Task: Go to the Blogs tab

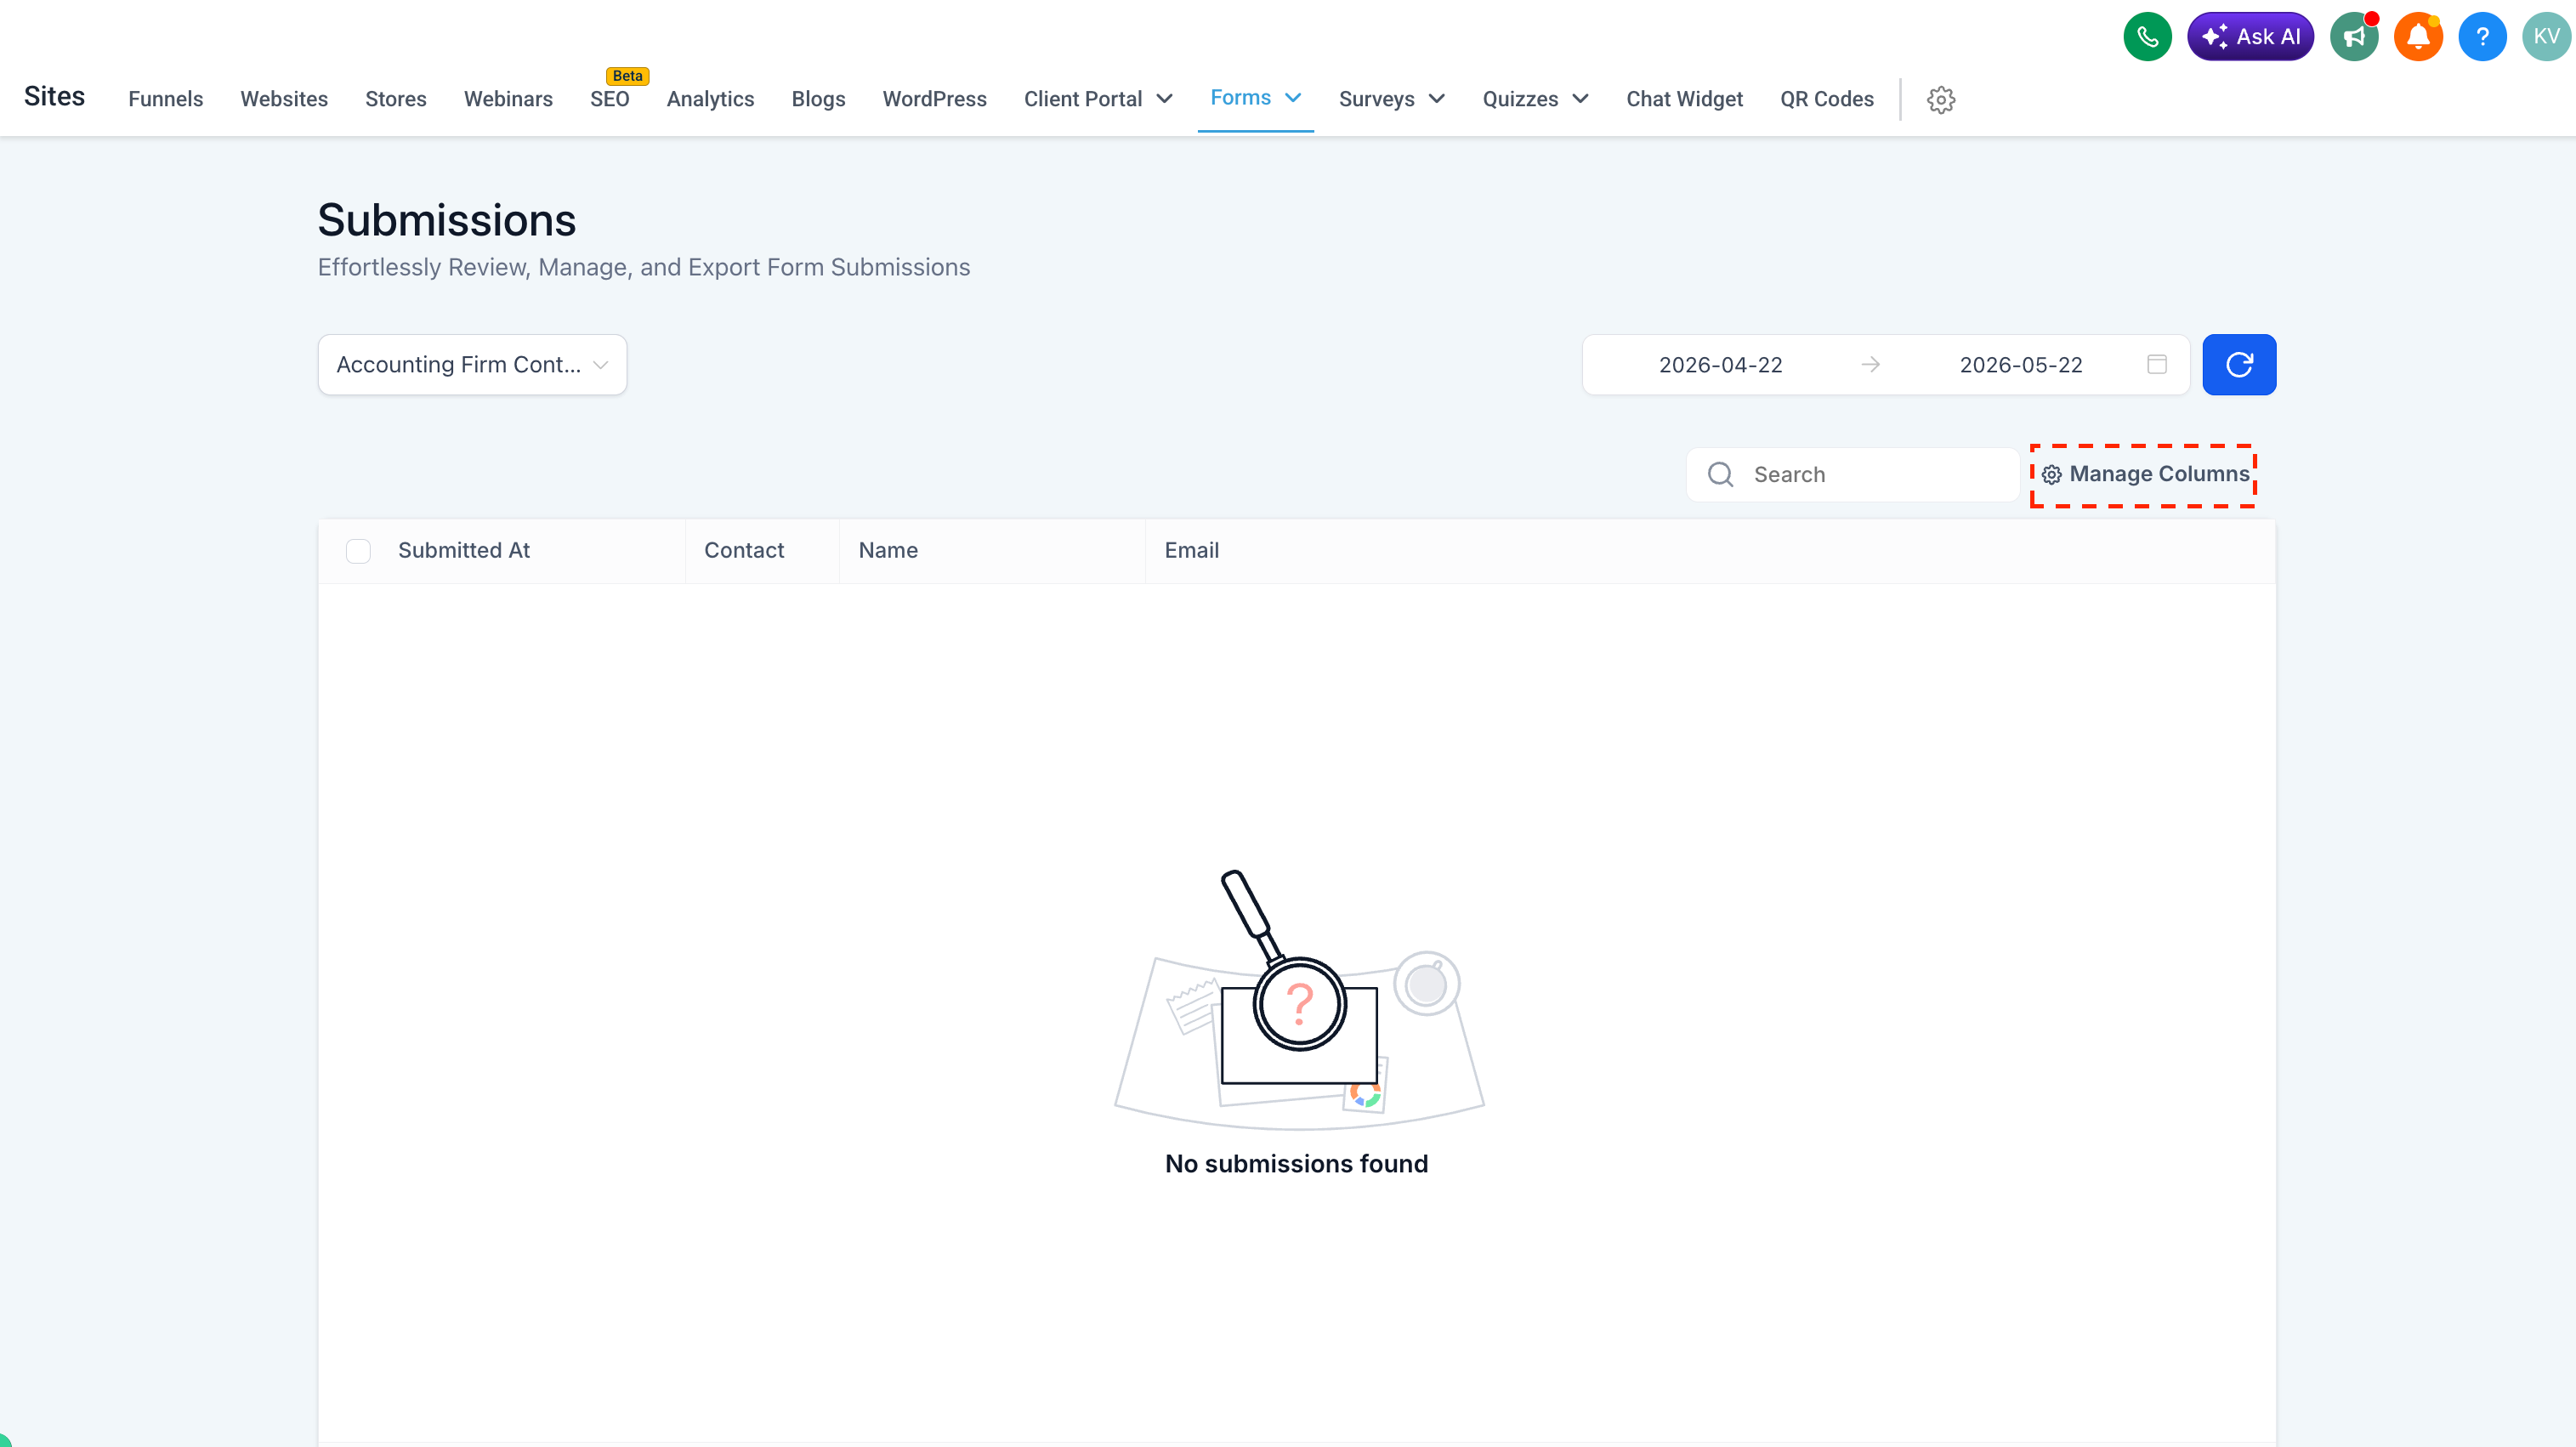Action: pos(818,99)
